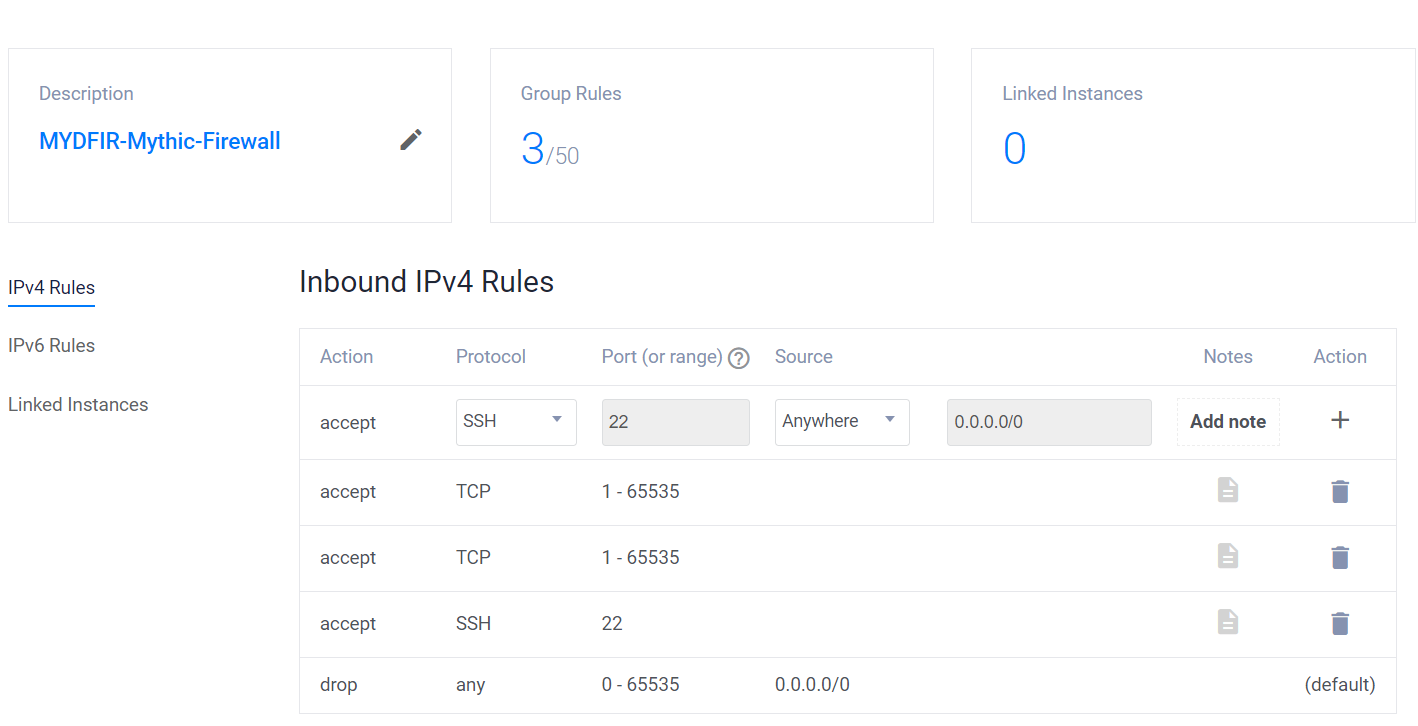Click the MYDFIR-Mythic-Firewall description link
The height and width of the screenshot is (726, 1418).
[160, 141]
